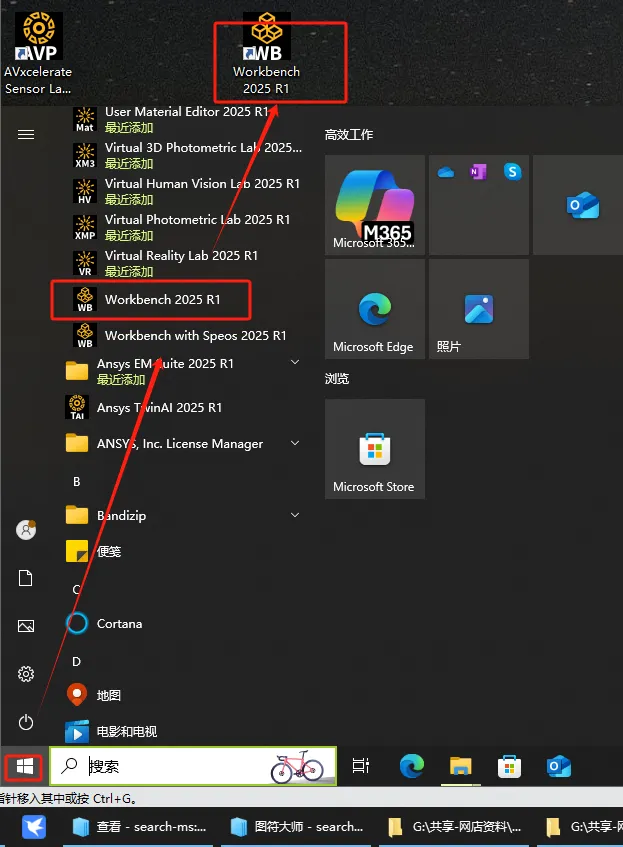Switch to 图符大师 - search window
The image size is (623, 847).
pos(297,826)
